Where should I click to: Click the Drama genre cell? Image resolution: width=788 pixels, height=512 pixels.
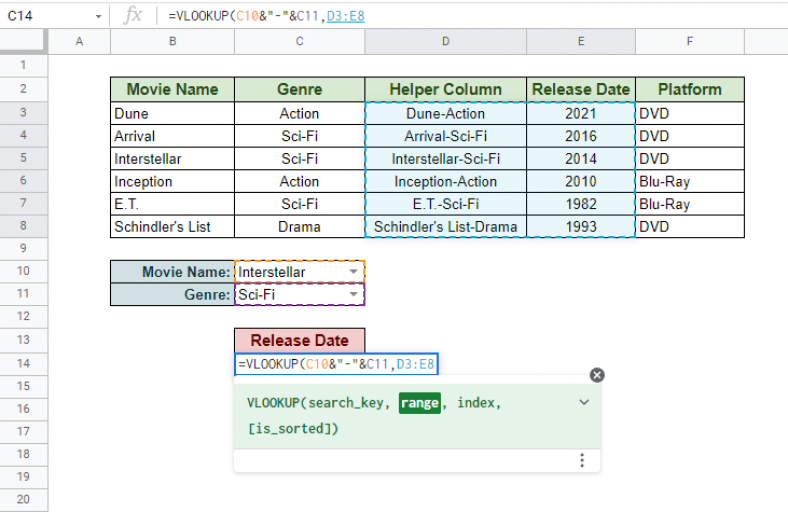point(300,227)
